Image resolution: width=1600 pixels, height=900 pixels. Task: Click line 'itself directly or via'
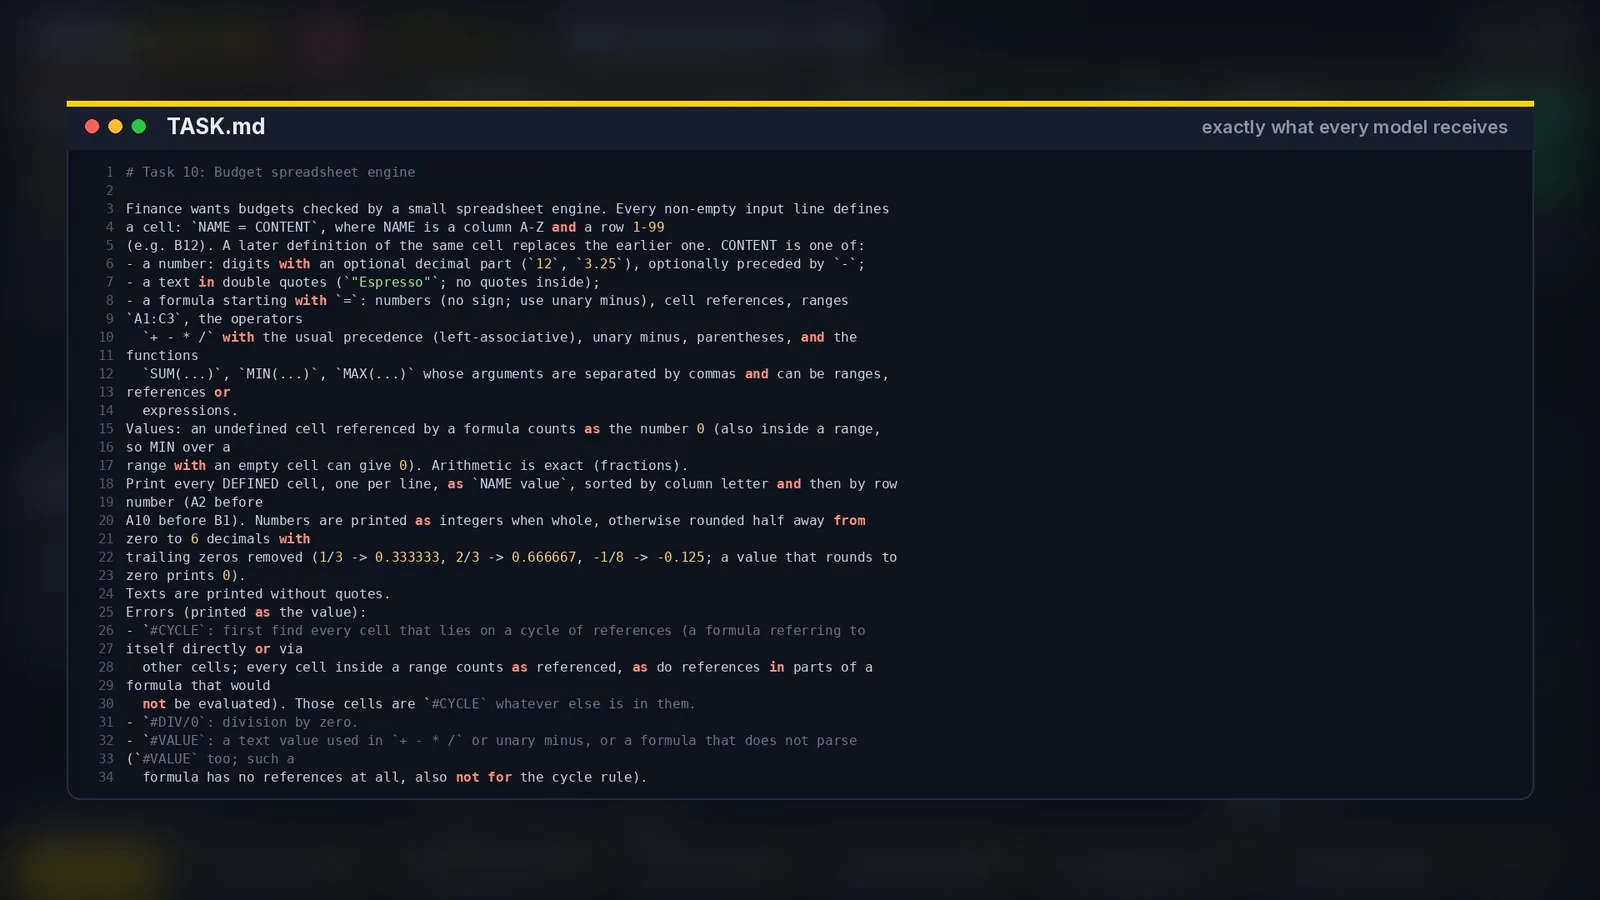[x=214, y=649]
